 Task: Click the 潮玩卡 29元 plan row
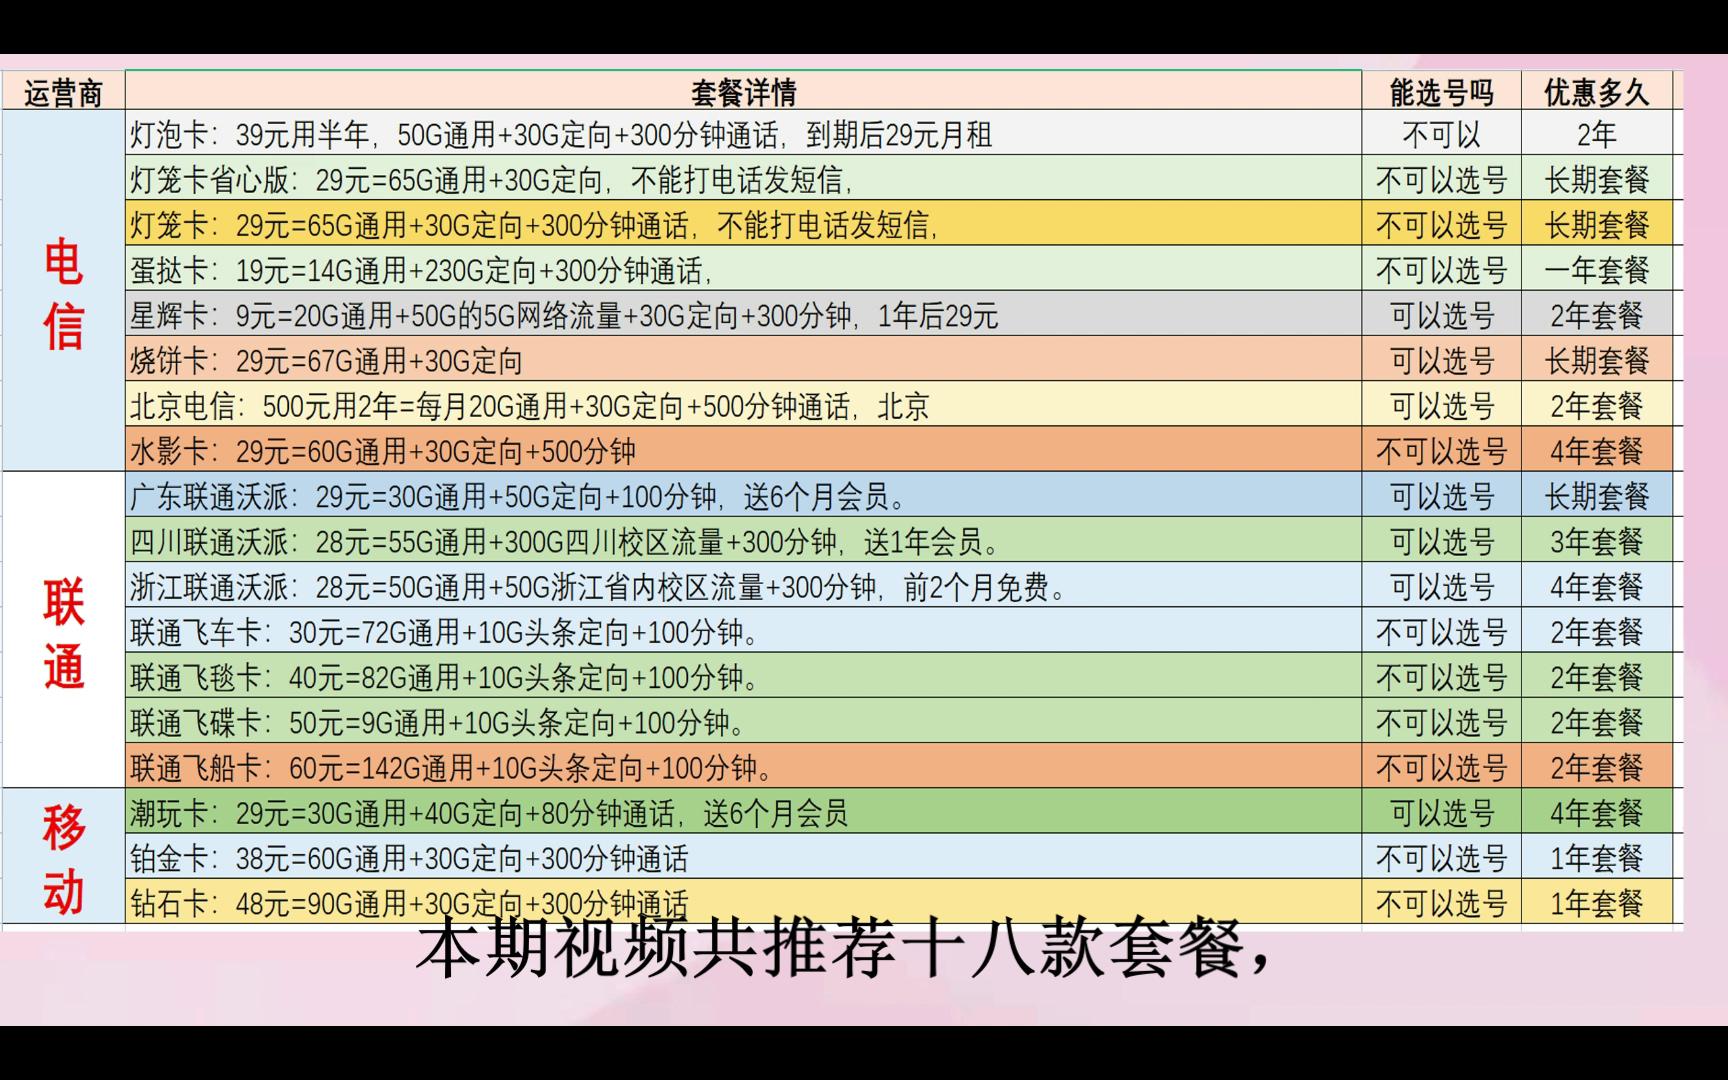tap(743, 812)
